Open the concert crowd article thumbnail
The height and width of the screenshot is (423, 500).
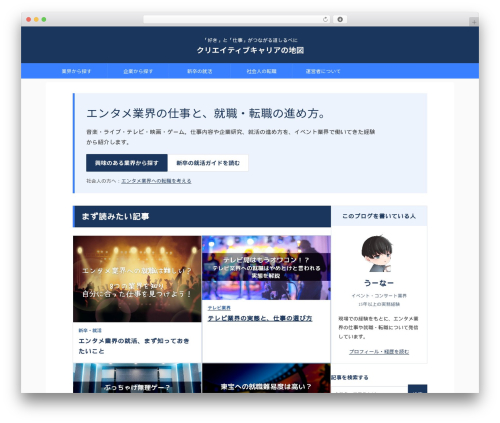coord(137,279)
